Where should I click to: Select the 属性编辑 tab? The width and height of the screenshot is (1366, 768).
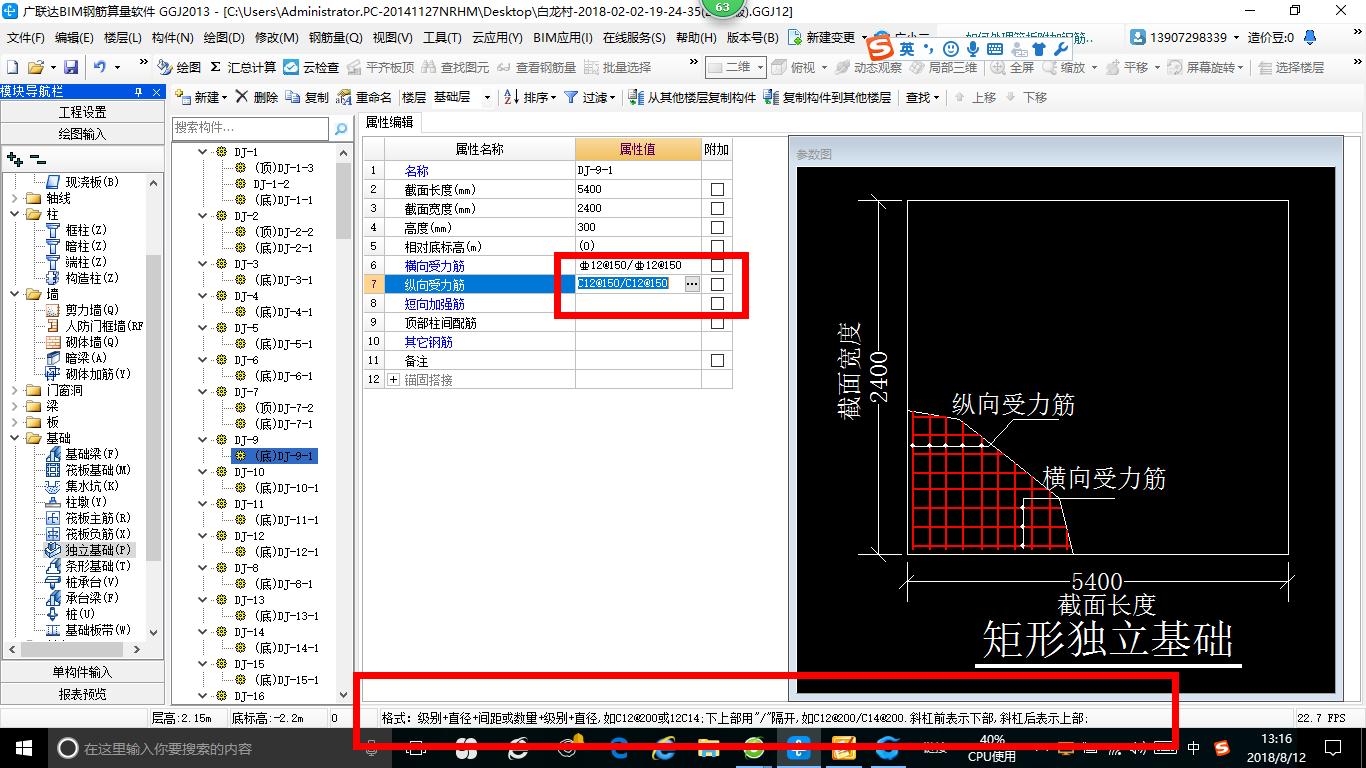(x=389, y=122)
